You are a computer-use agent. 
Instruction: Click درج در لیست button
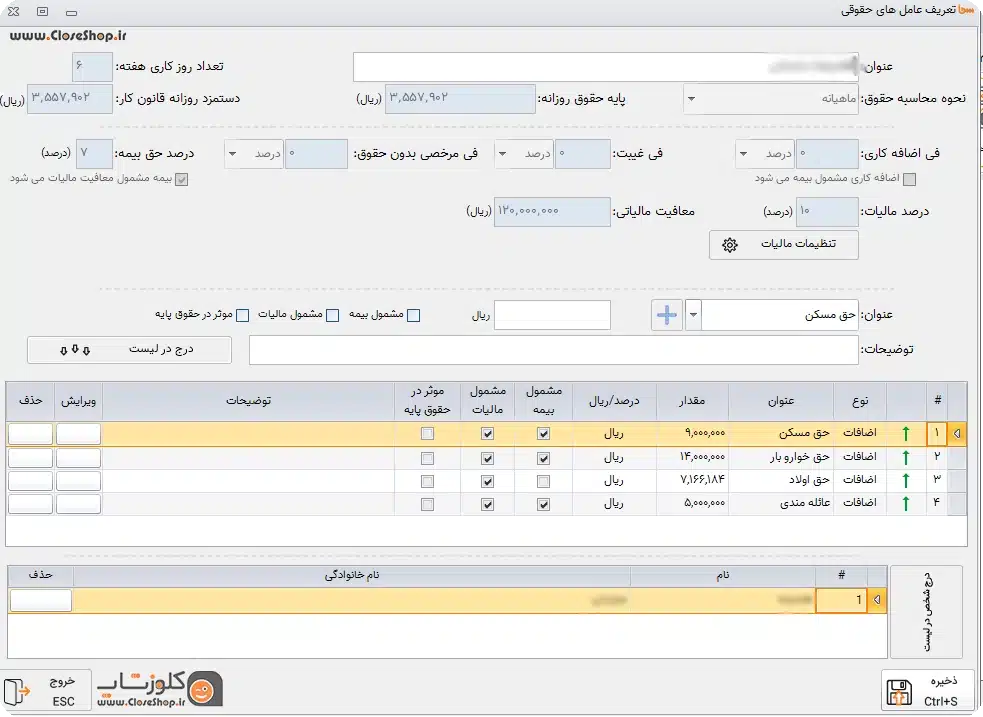129,350
